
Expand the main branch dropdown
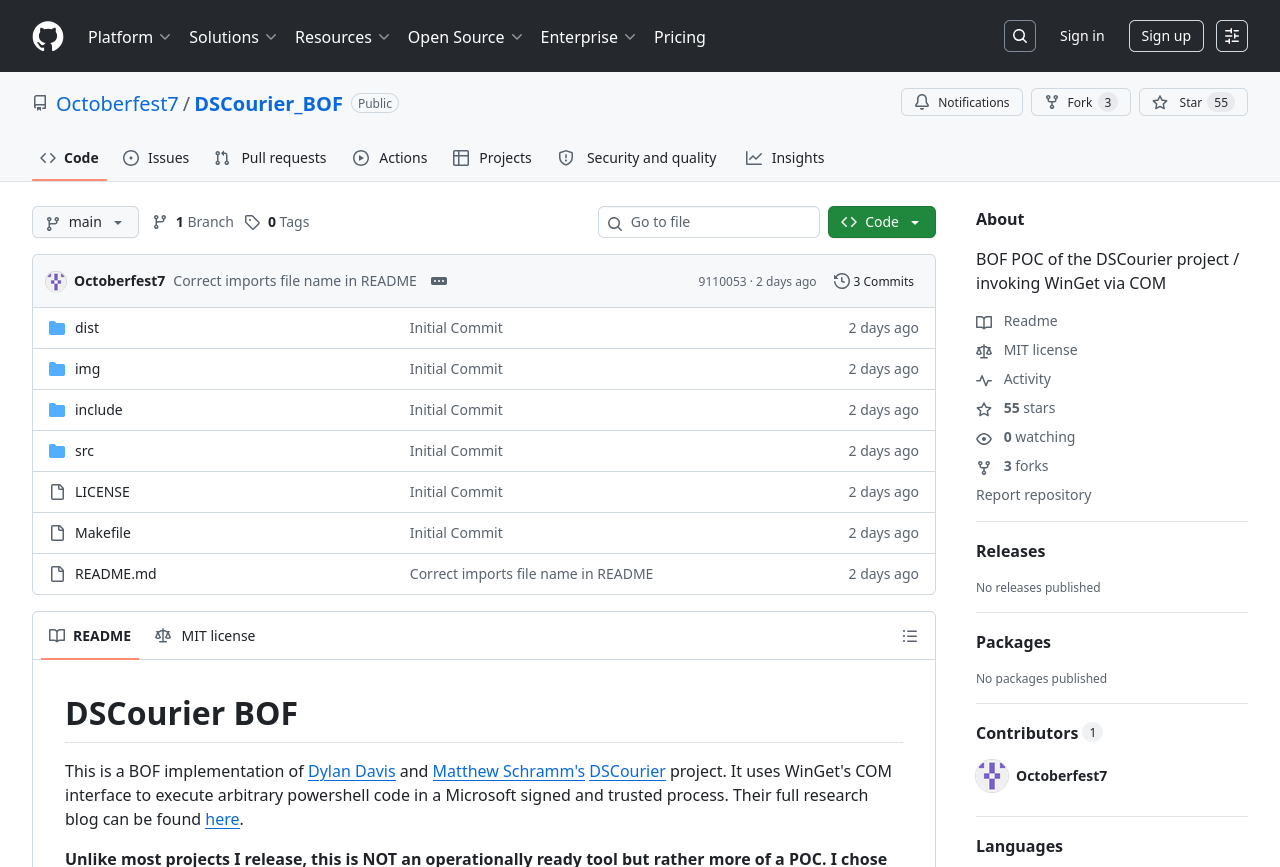coord(85,222)
